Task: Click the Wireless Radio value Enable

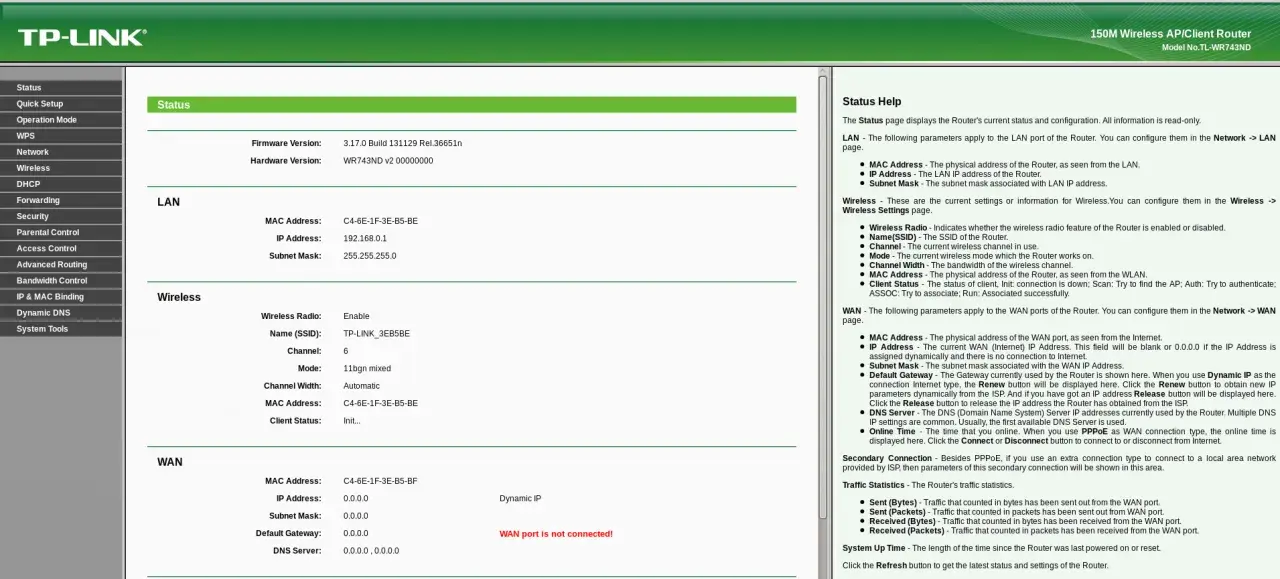Action: [356, 316]
